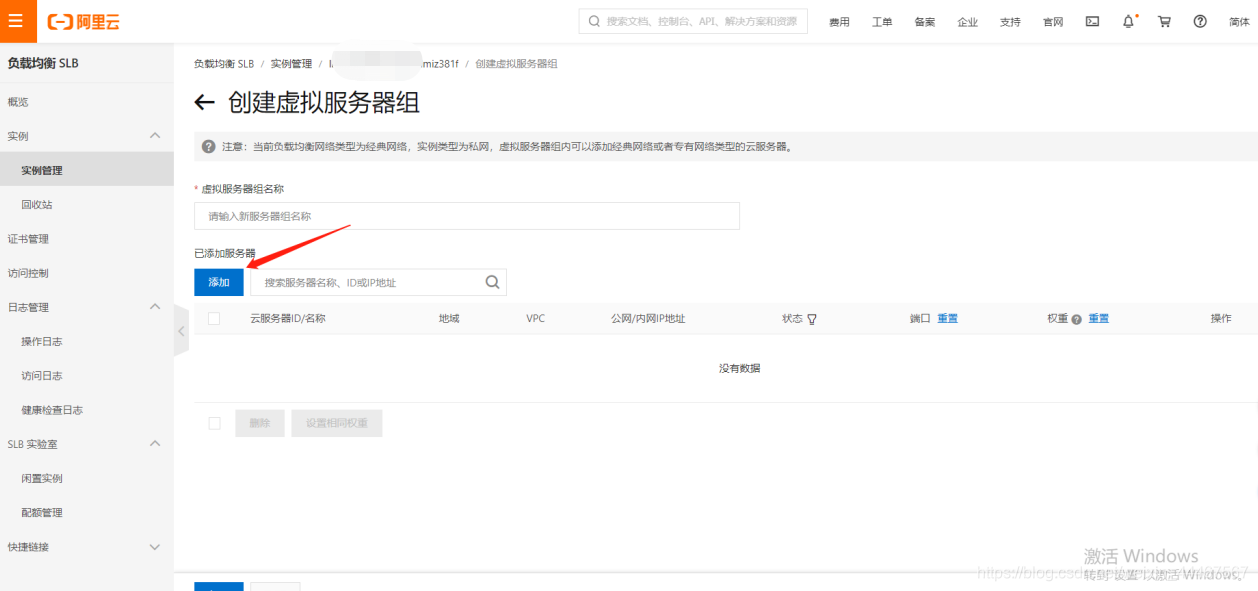Check the checkbox beside the 删除 button
The width and height of the screenshot is (1258, 591).
[x=214, y=422]
